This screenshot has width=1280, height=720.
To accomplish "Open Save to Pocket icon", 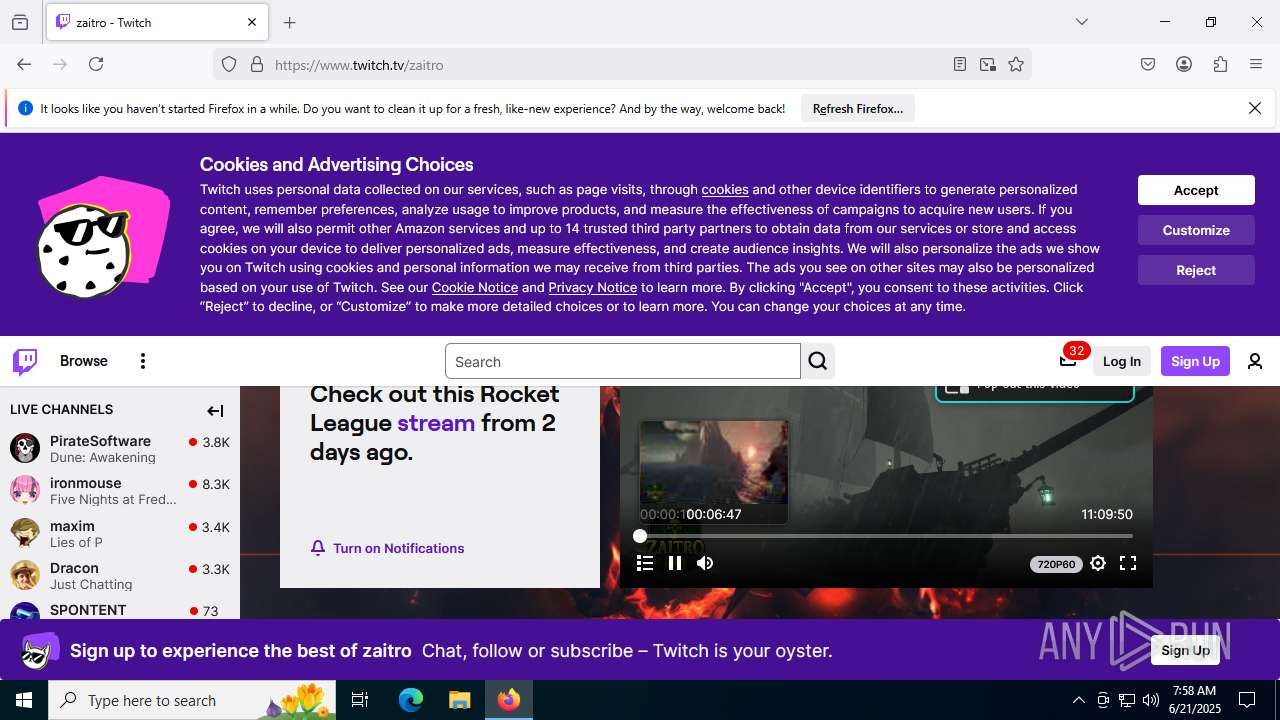I will tap(1148, 64).
